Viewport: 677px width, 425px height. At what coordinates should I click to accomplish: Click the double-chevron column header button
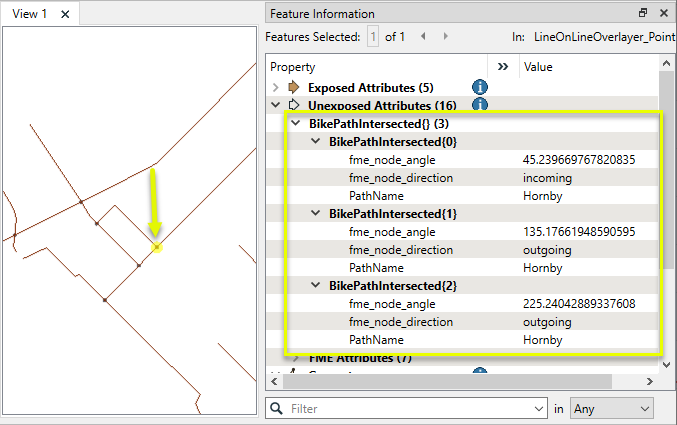point(503,67)
